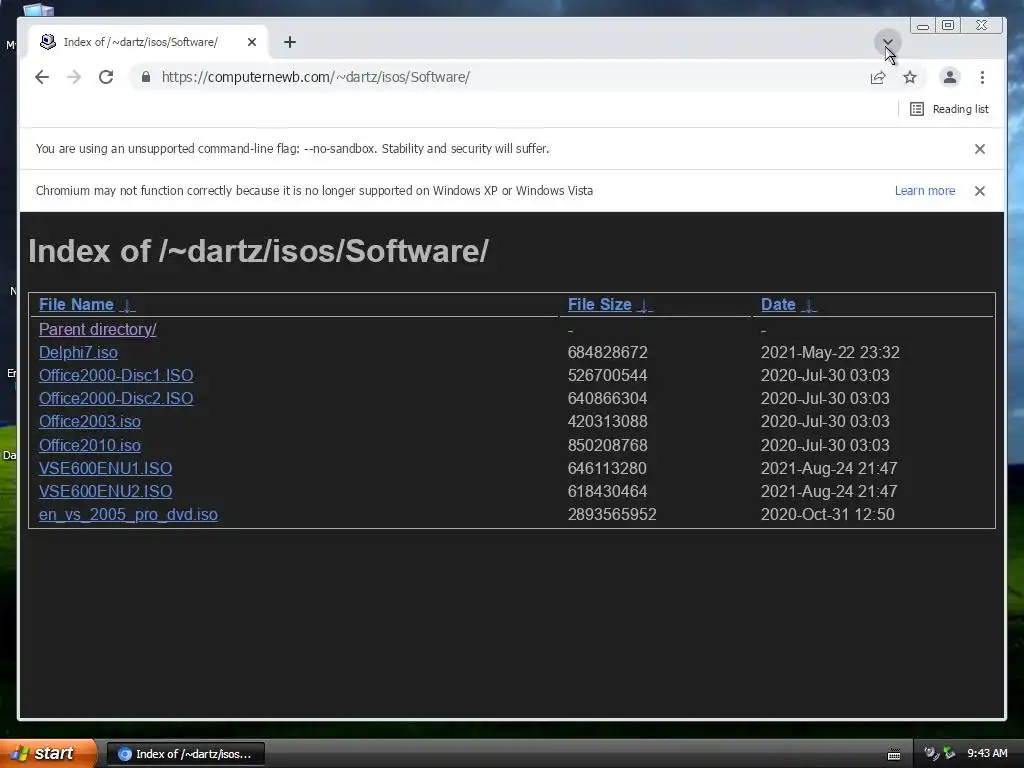Click the Date descending arrow
This screenshot has width=1024, height=768.
click(x=808, y=305)
